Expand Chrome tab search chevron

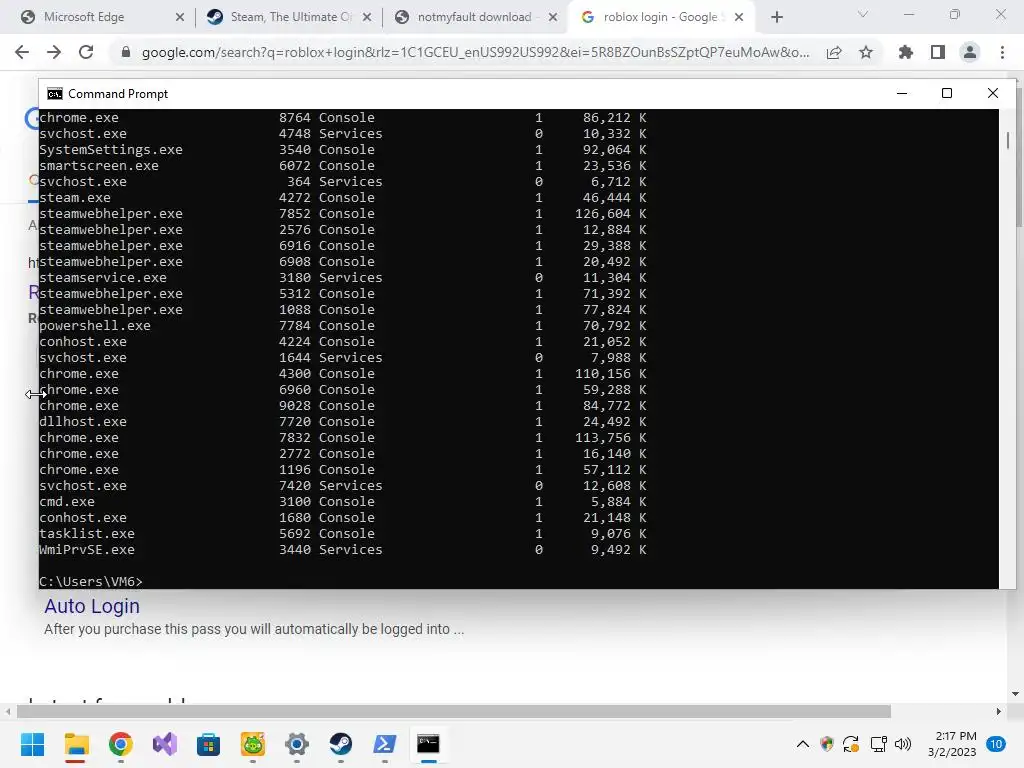[863, 14]
